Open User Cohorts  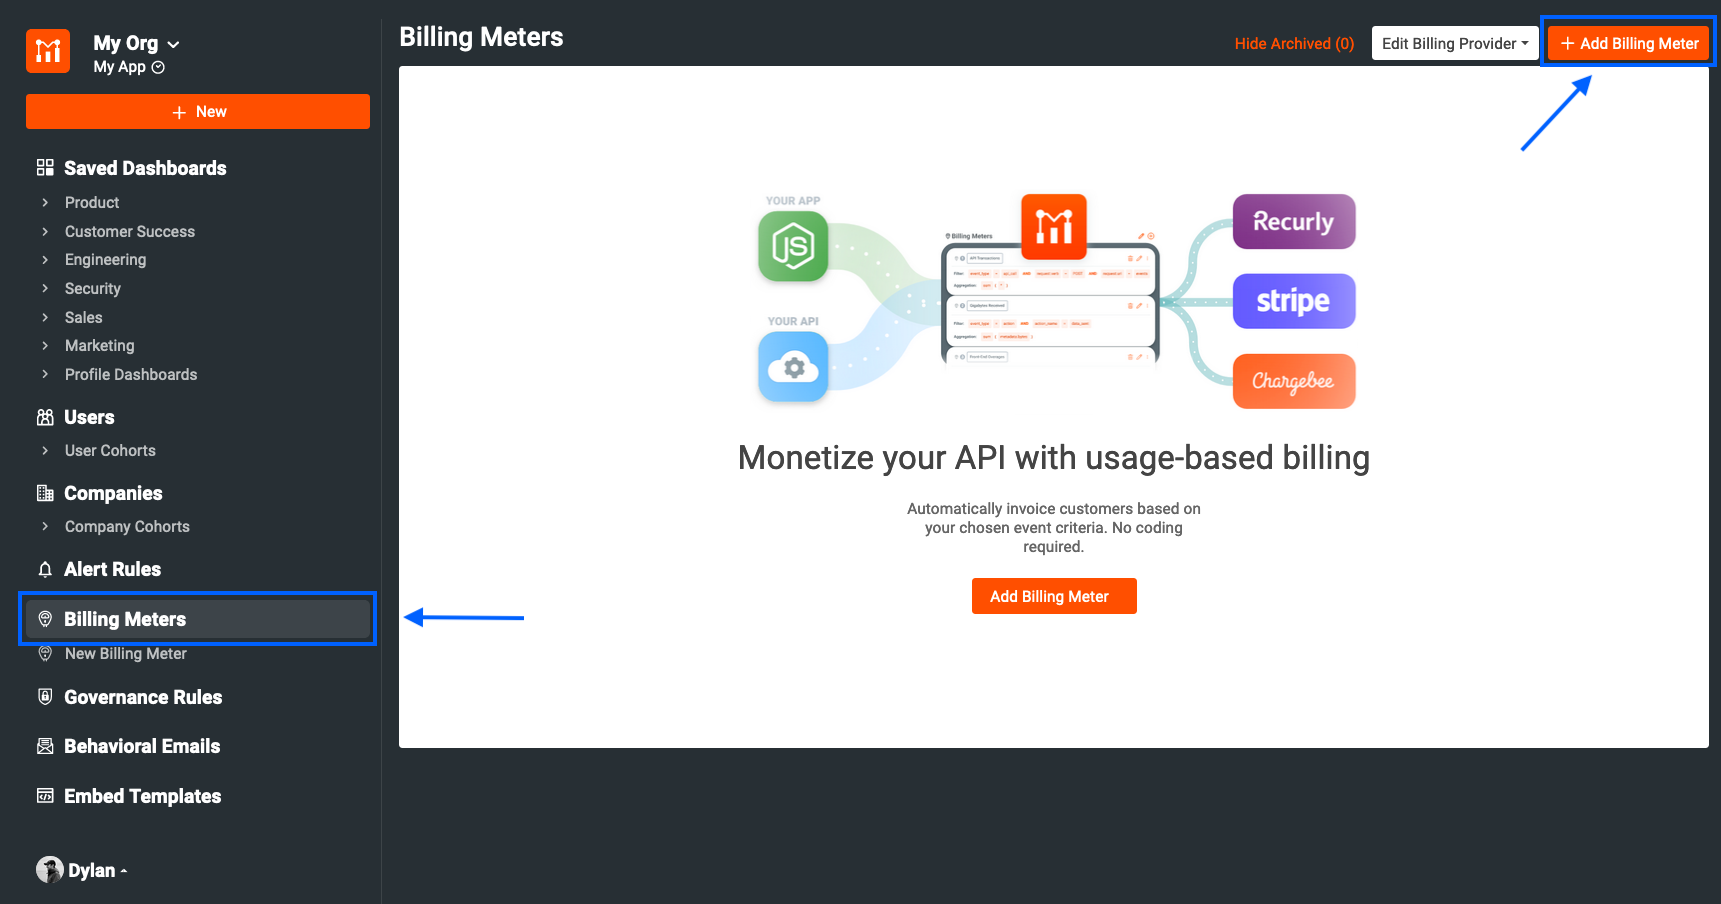coord(110,451)
